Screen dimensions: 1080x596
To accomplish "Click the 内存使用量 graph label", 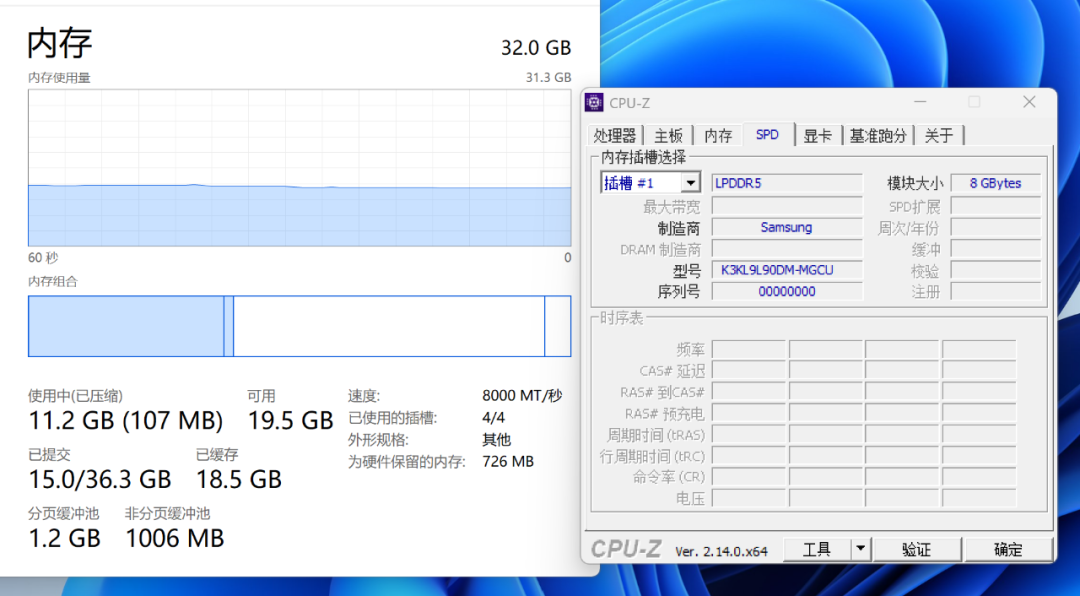I will point(59,78).
